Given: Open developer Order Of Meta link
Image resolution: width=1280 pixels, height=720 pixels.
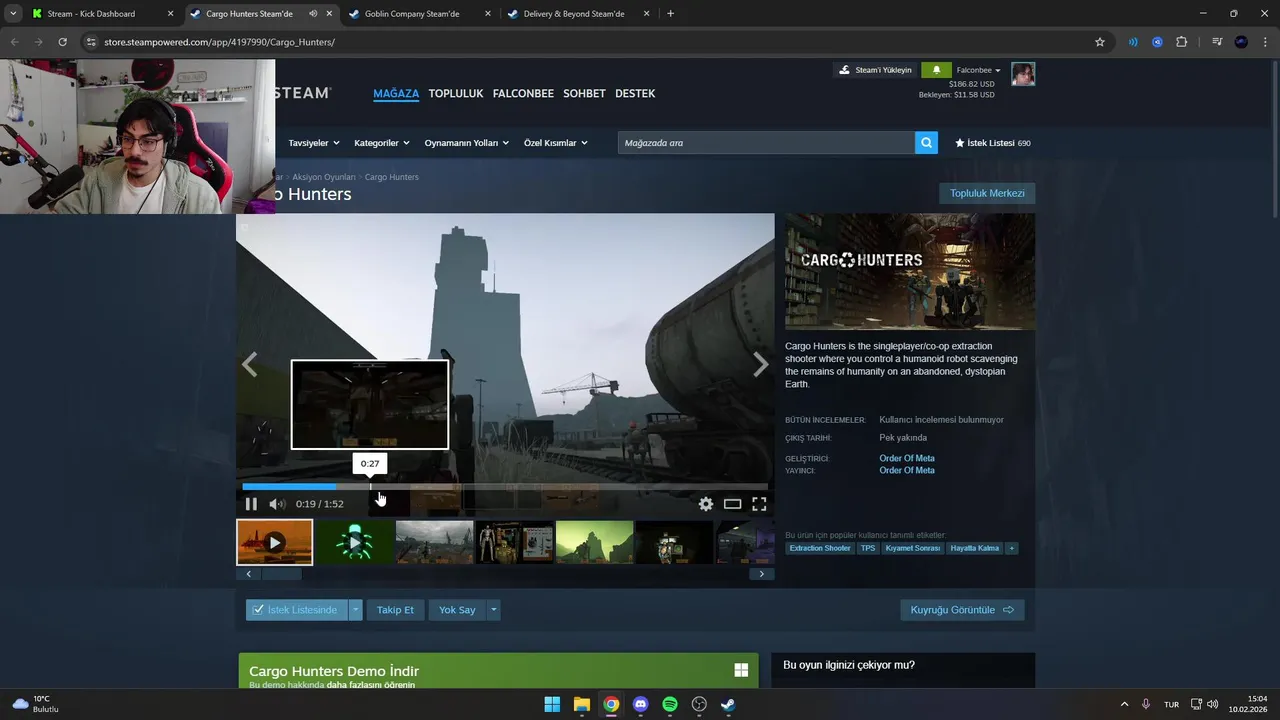Looking at the screenshot, I should (907, 458).
